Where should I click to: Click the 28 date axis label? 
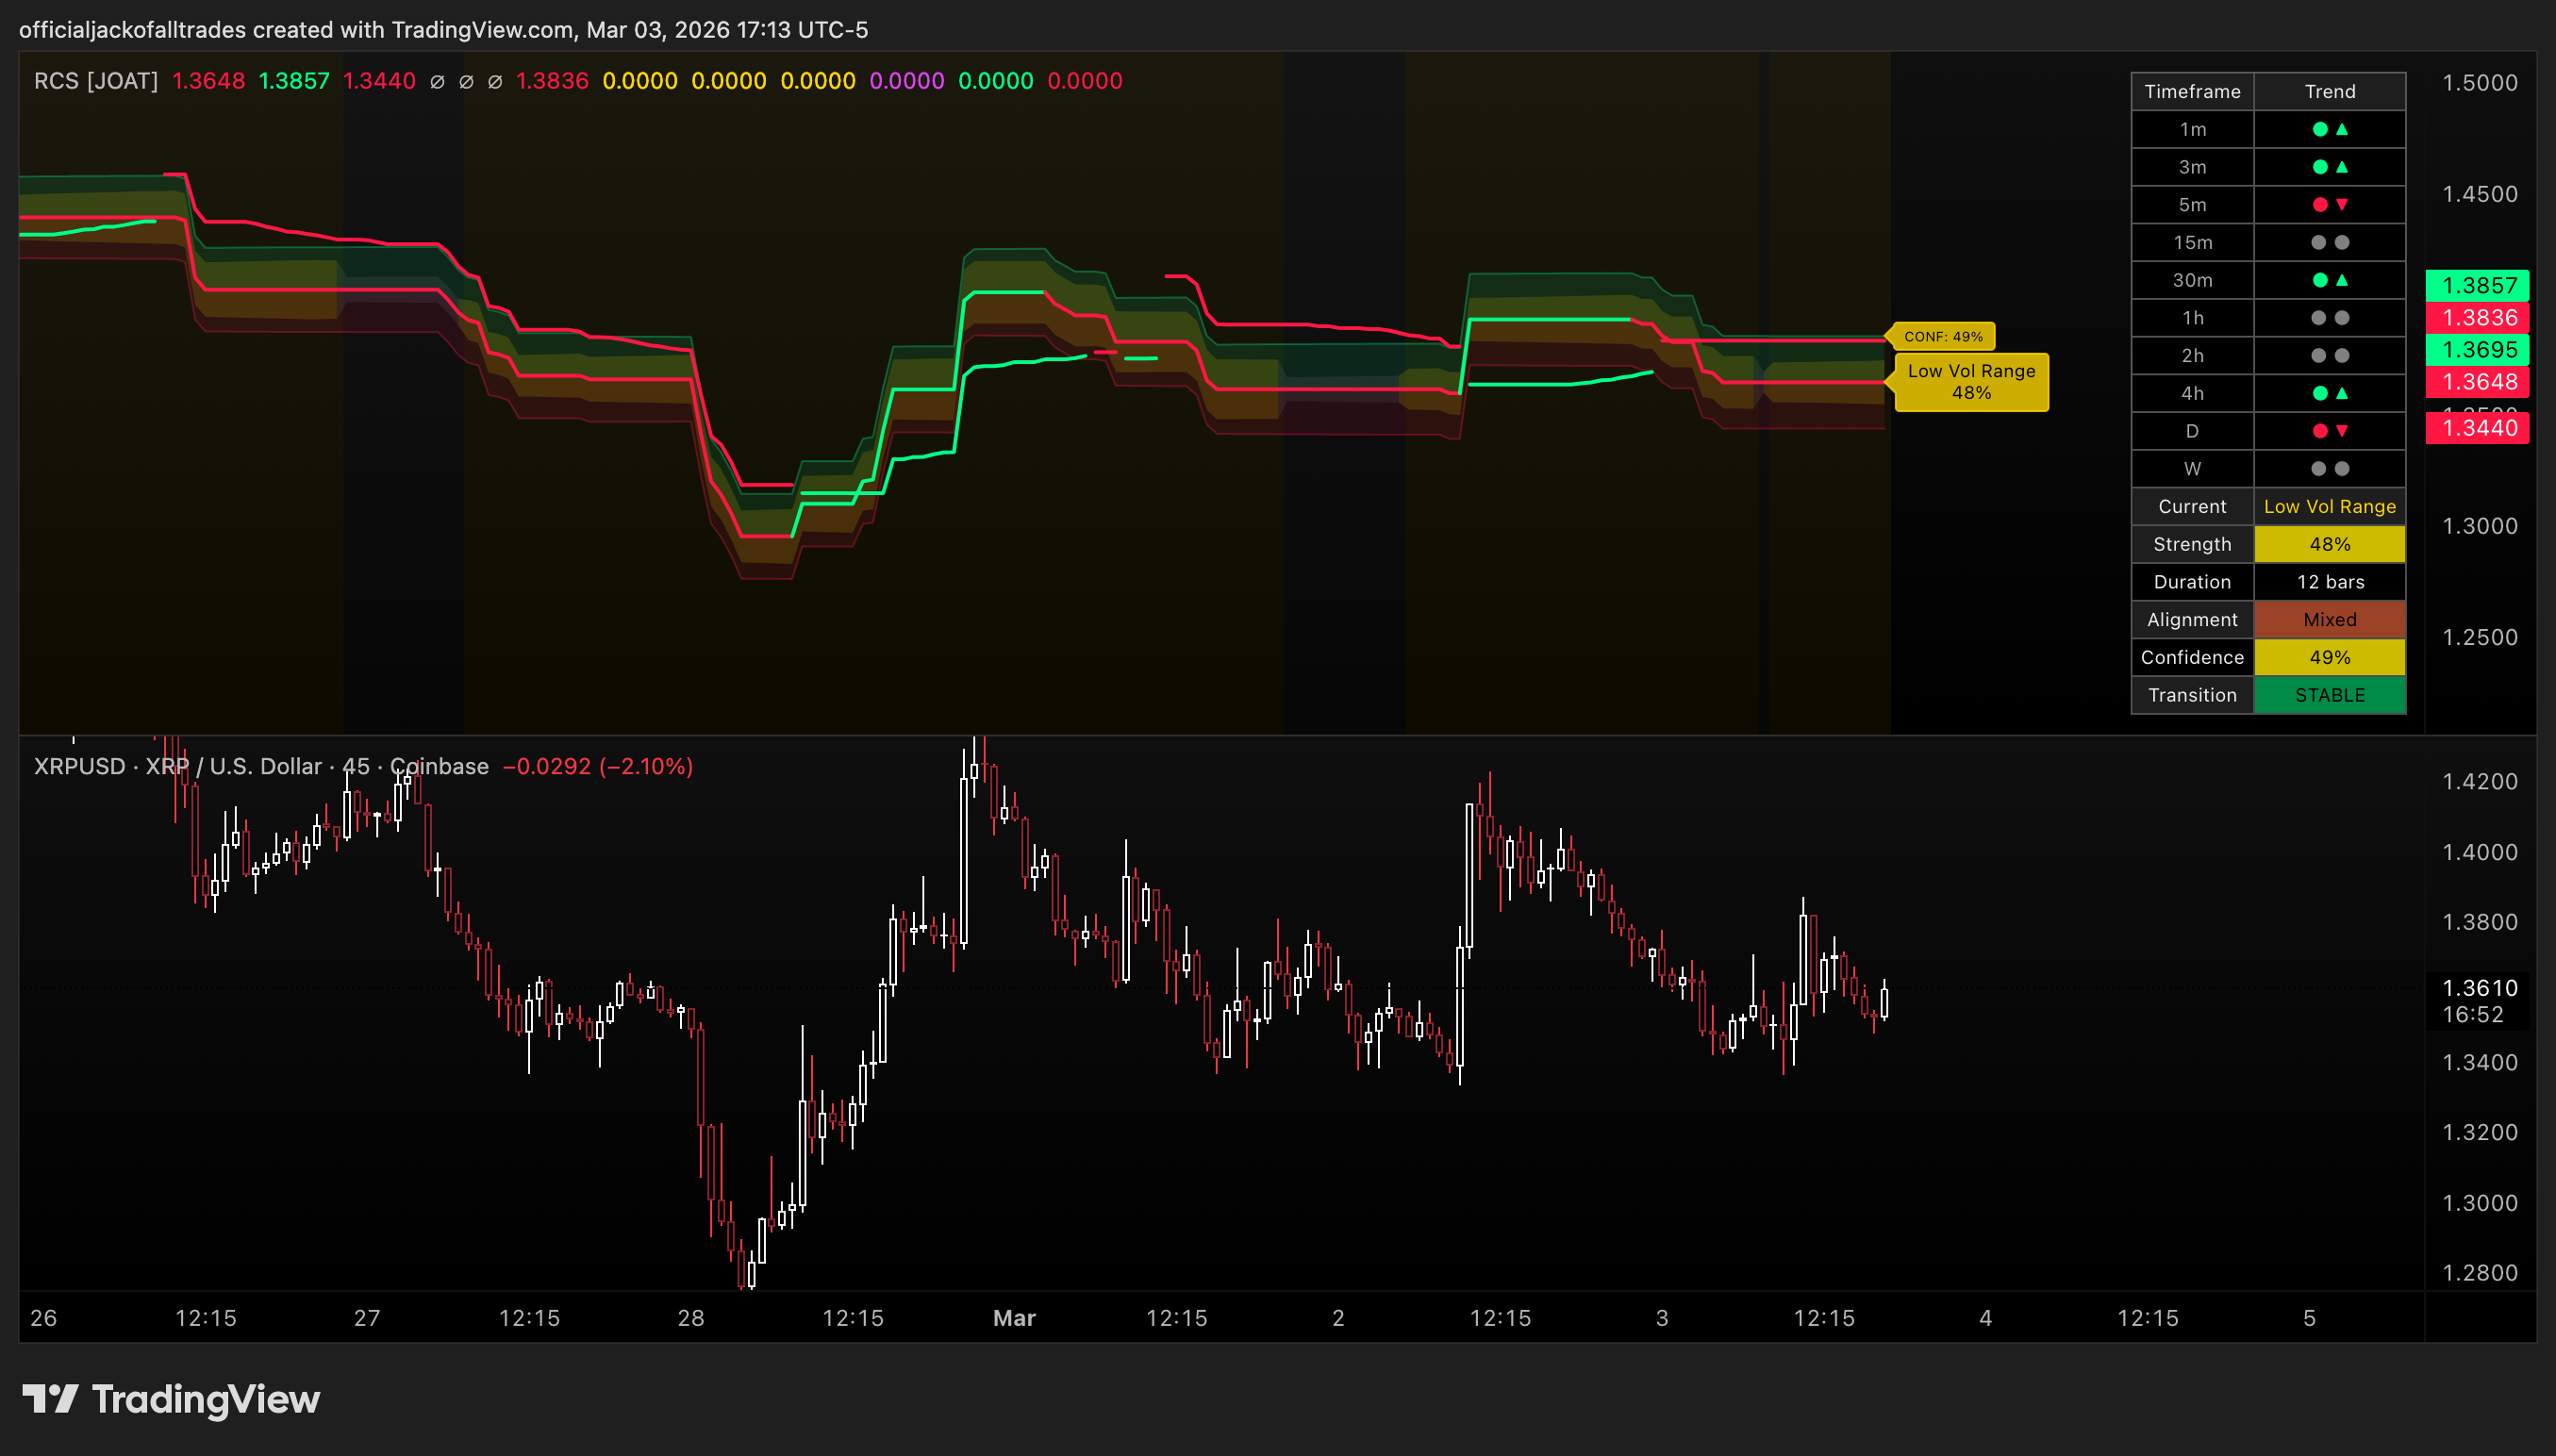click(691, 1318)
